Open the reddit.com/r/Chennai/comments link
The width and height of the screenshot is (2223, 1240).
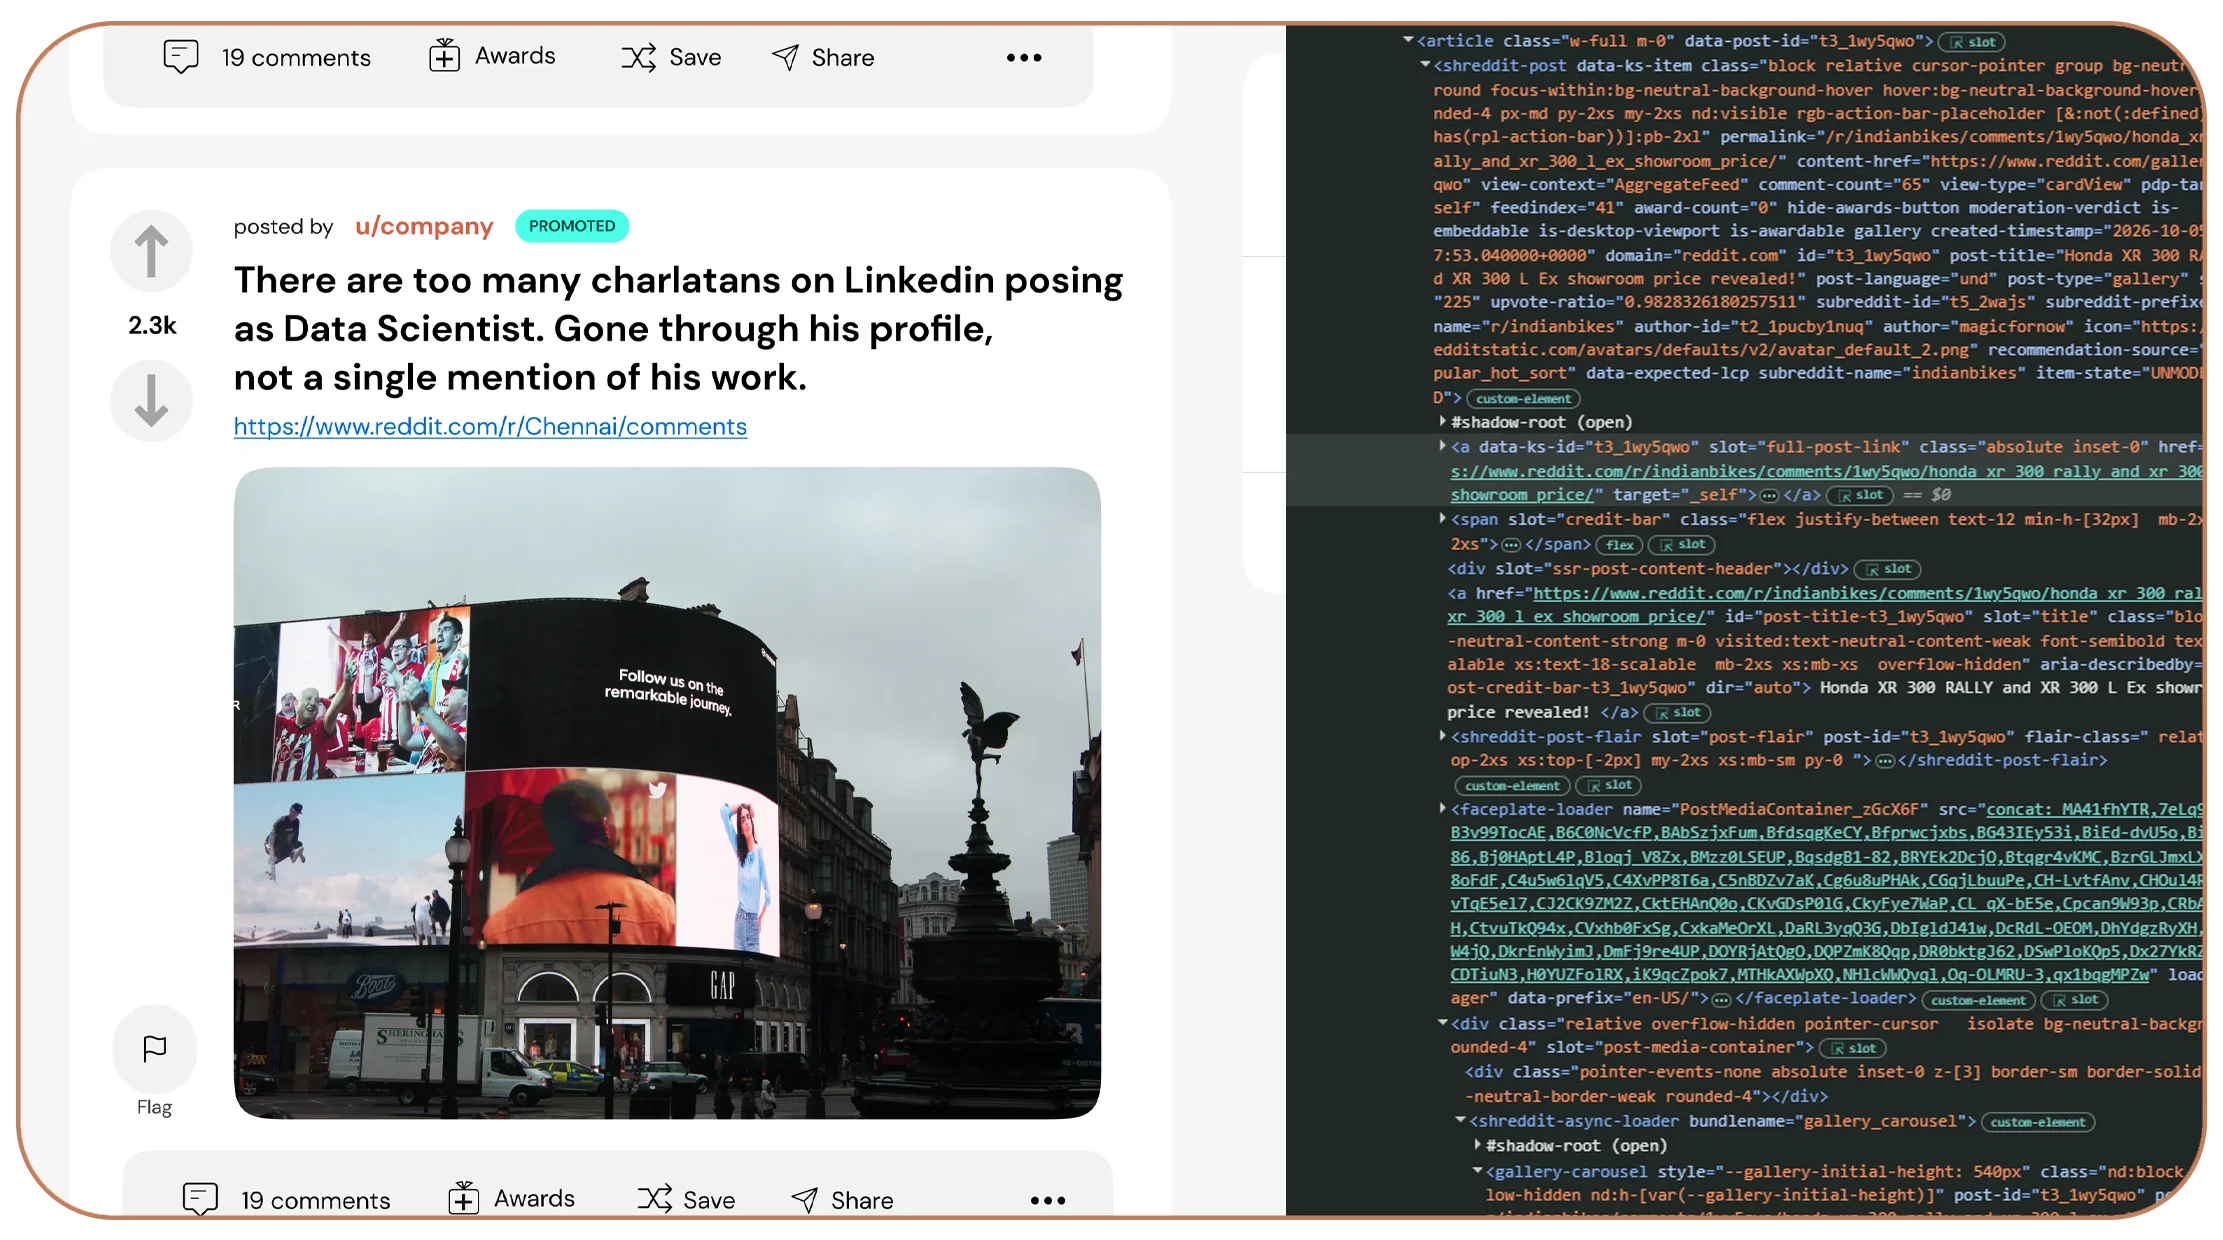point(490,427)
